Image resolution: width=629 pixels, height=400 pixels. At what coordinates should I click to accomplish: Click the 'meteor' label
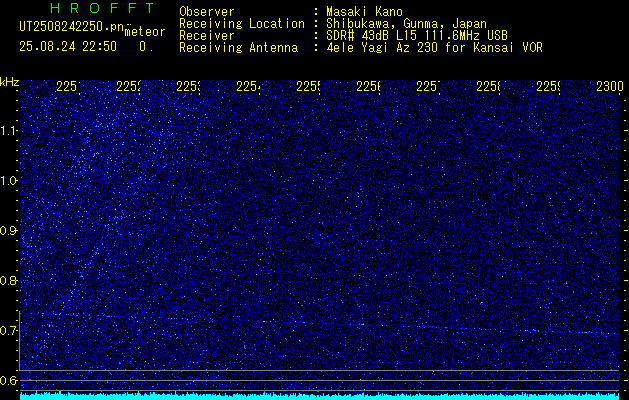(x=145, y=32)
